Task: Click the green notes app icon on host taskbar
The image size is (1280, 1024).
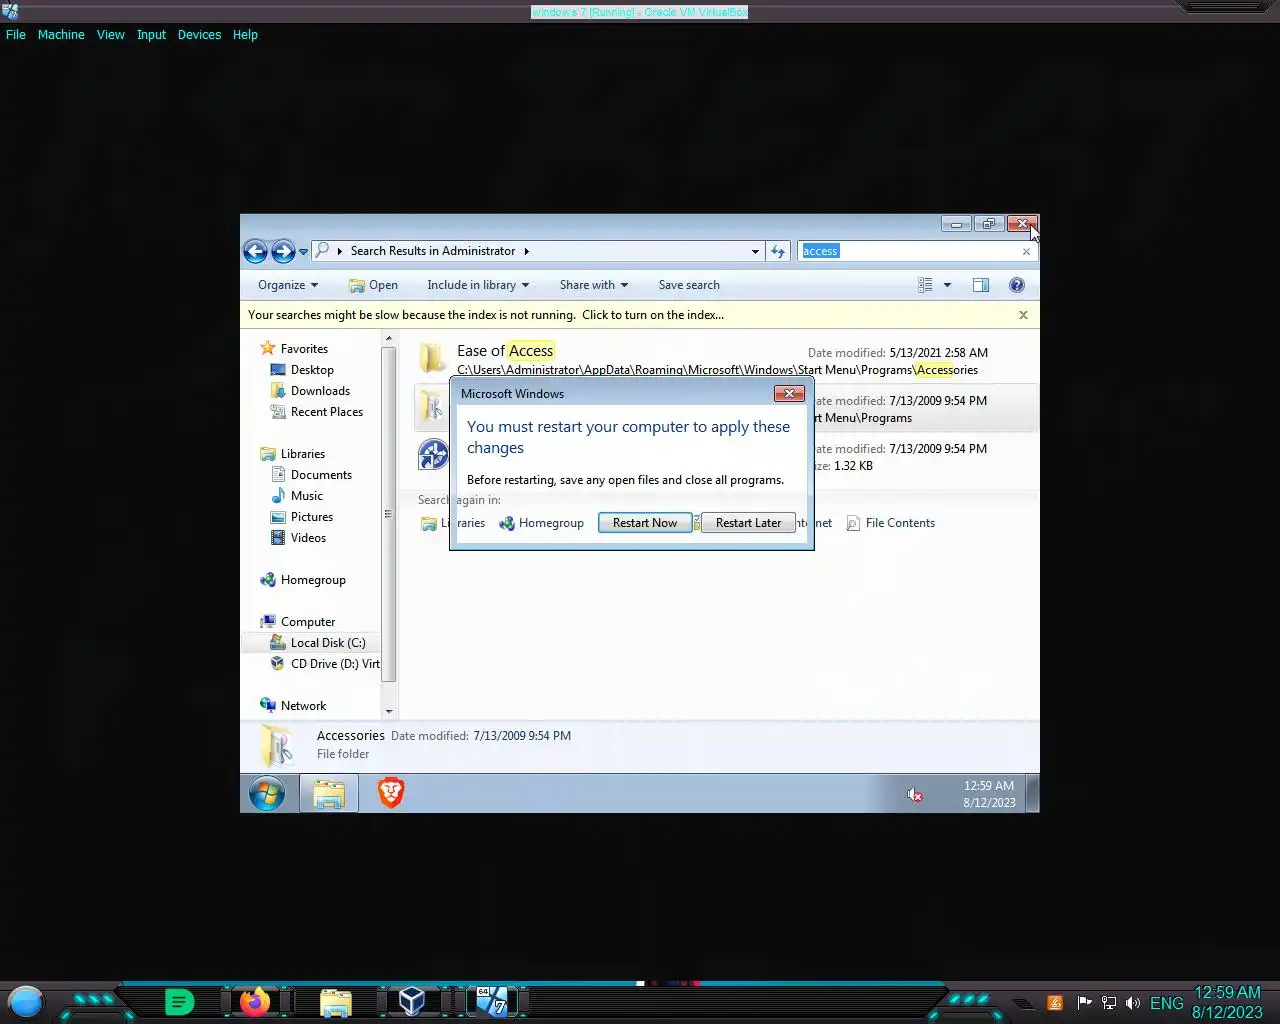Action: click(179, 1001)
